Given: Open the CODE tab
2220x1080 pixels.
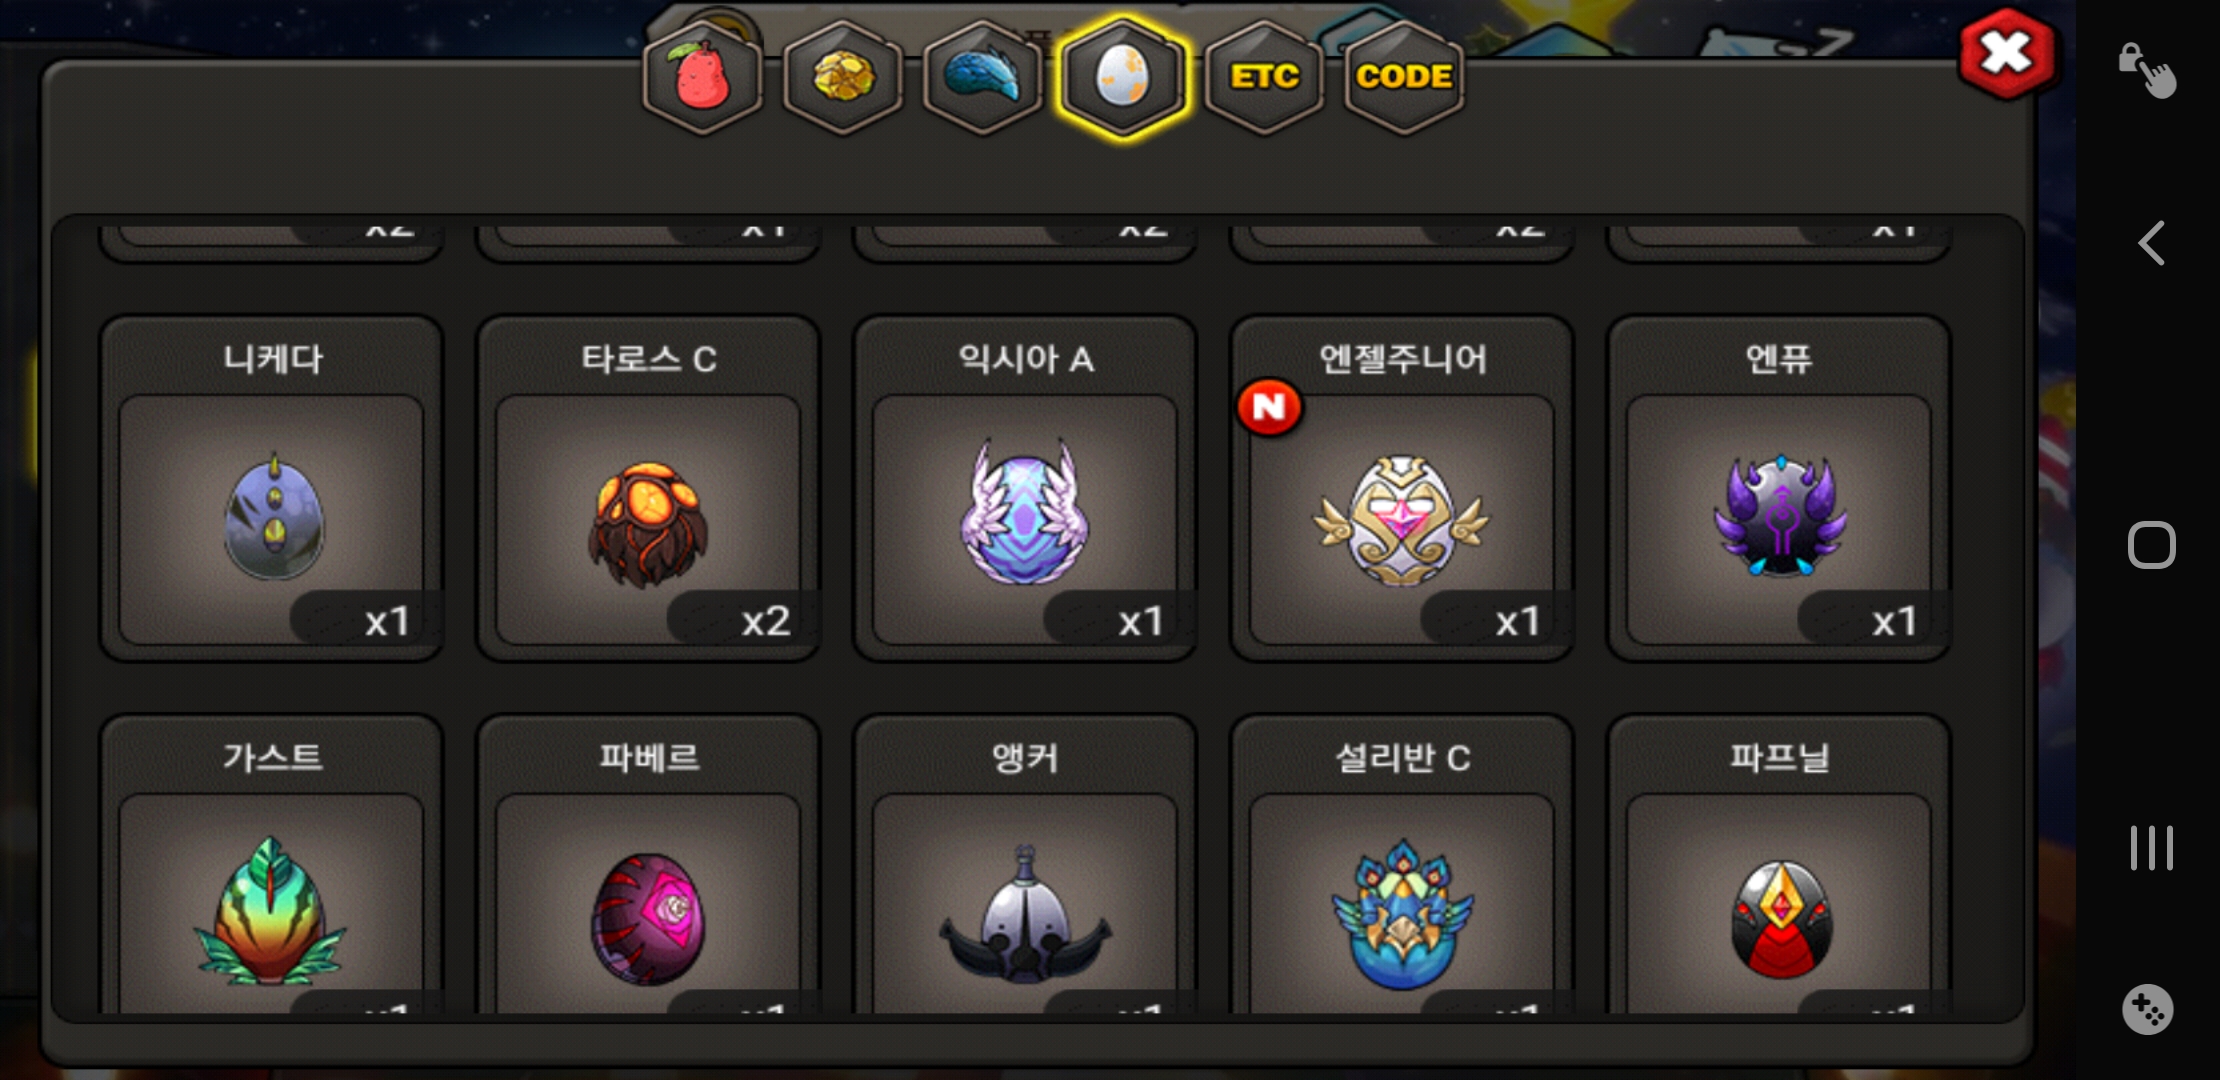Looking at the screenshot, I should click(x=1404, y=78).
